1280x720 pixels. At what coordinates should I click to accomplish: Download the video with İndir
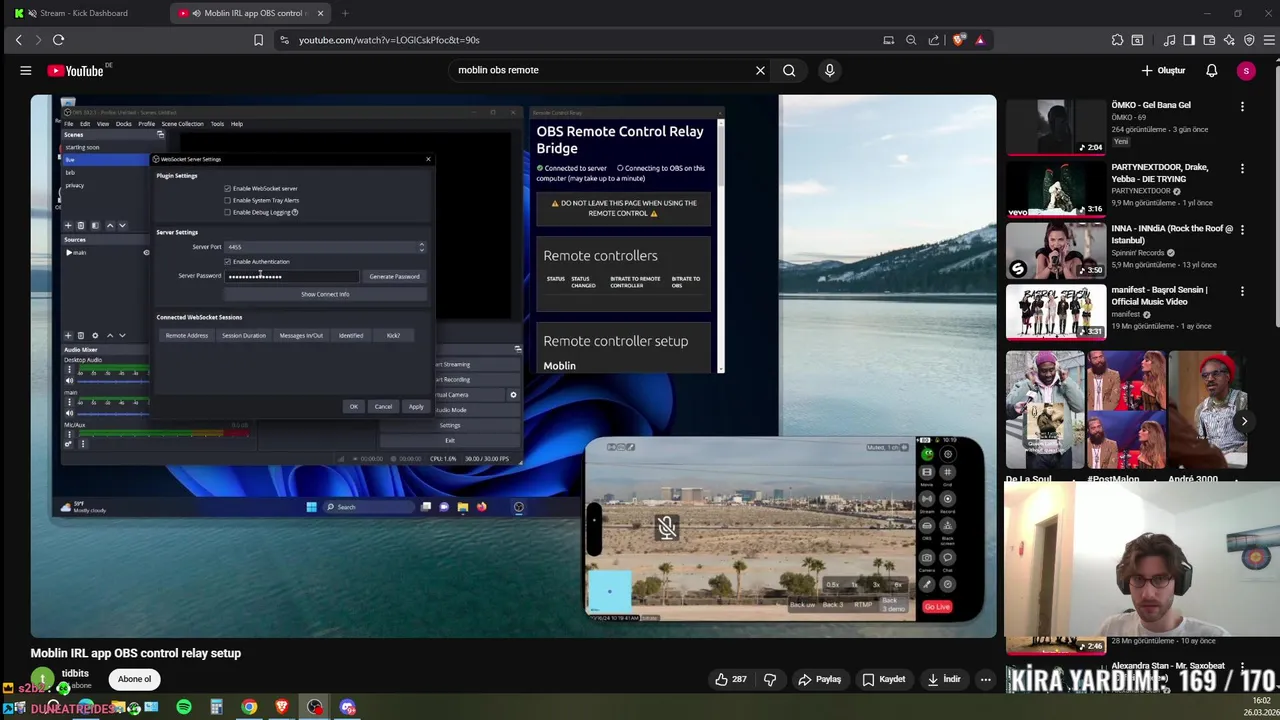pos(942,679)
